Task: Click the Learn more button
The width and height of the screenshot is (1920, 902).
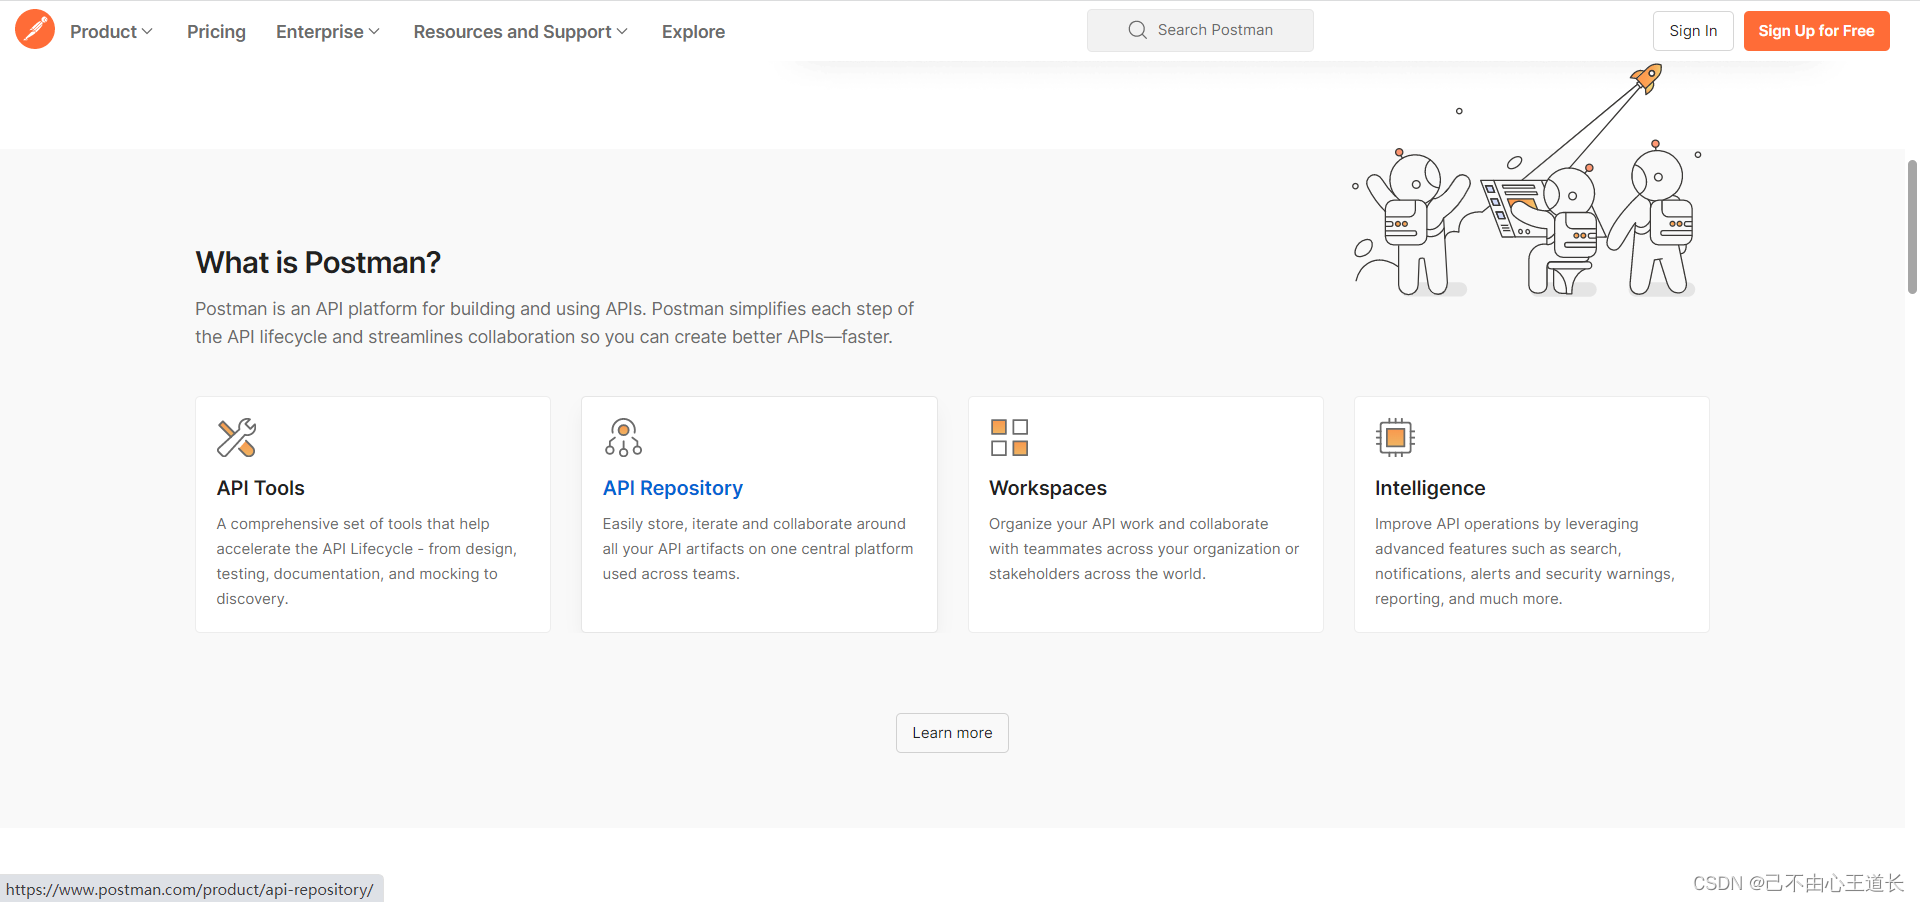Action: pyautogui.click(x=952, y=733)
